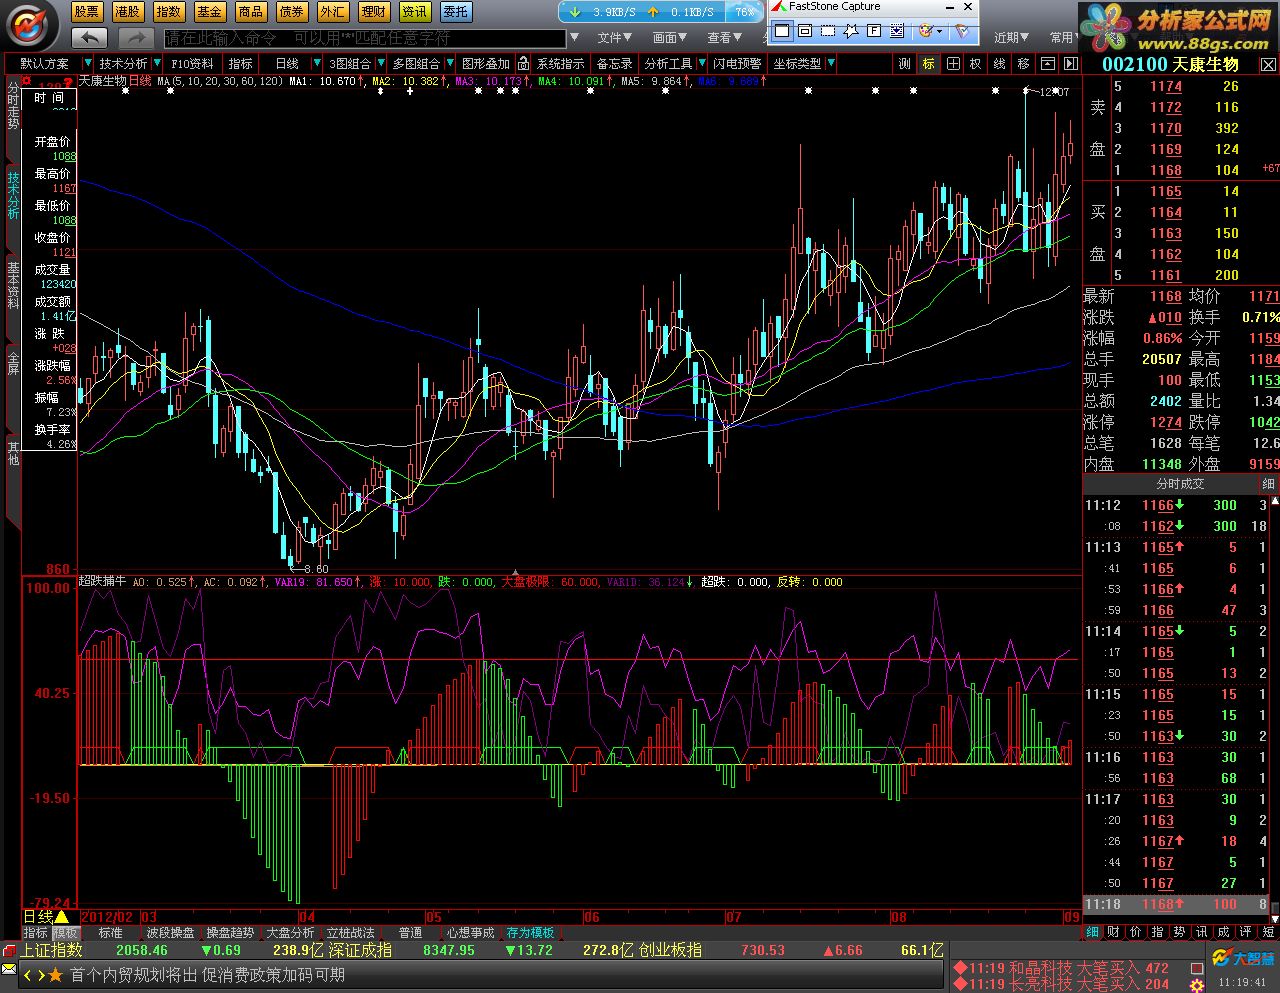Open FastStone settings icon
The width and height of the screenshot is (1280, 993).
point(961,31)
